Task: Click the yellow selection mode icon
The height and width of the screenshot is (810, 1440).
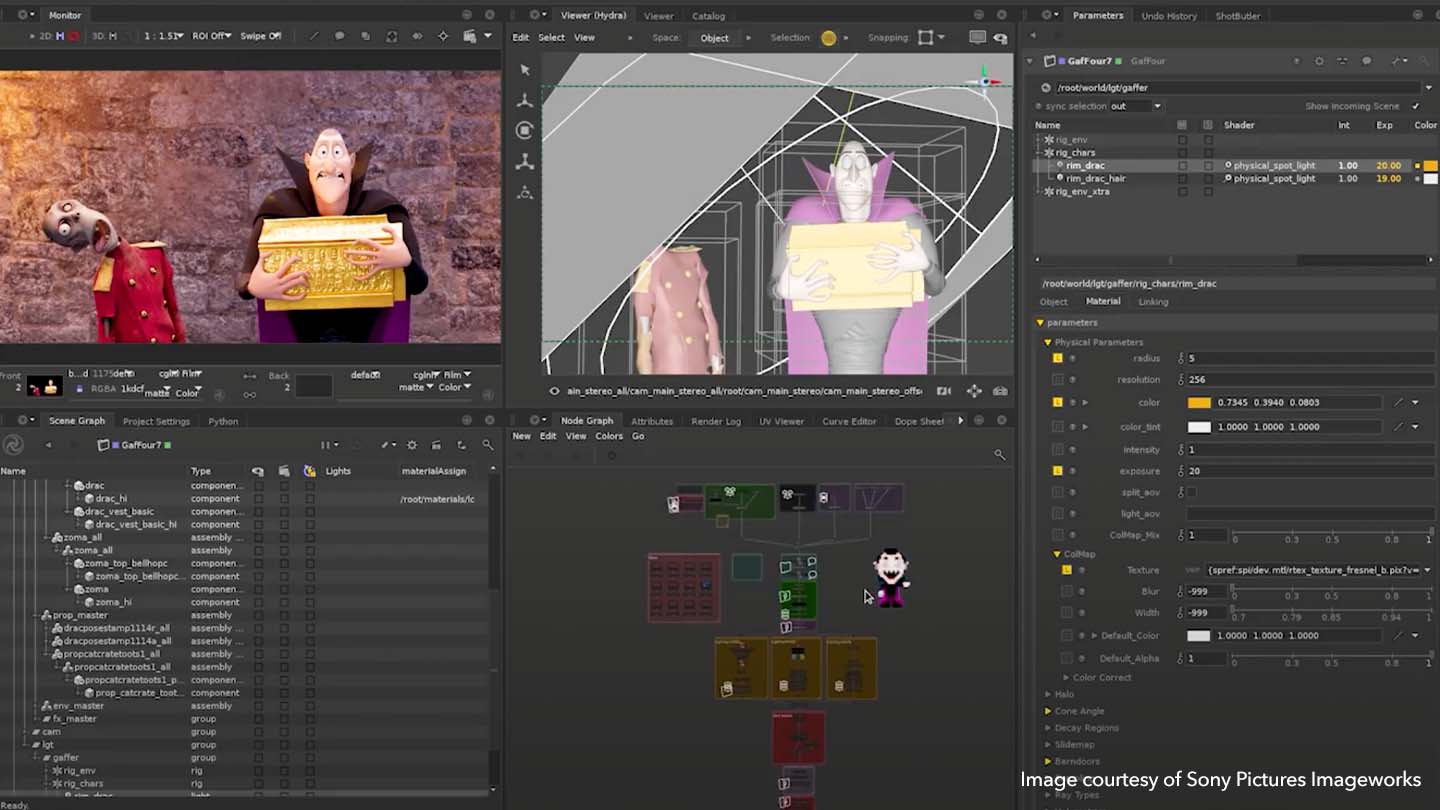Action: pos(828,38)
